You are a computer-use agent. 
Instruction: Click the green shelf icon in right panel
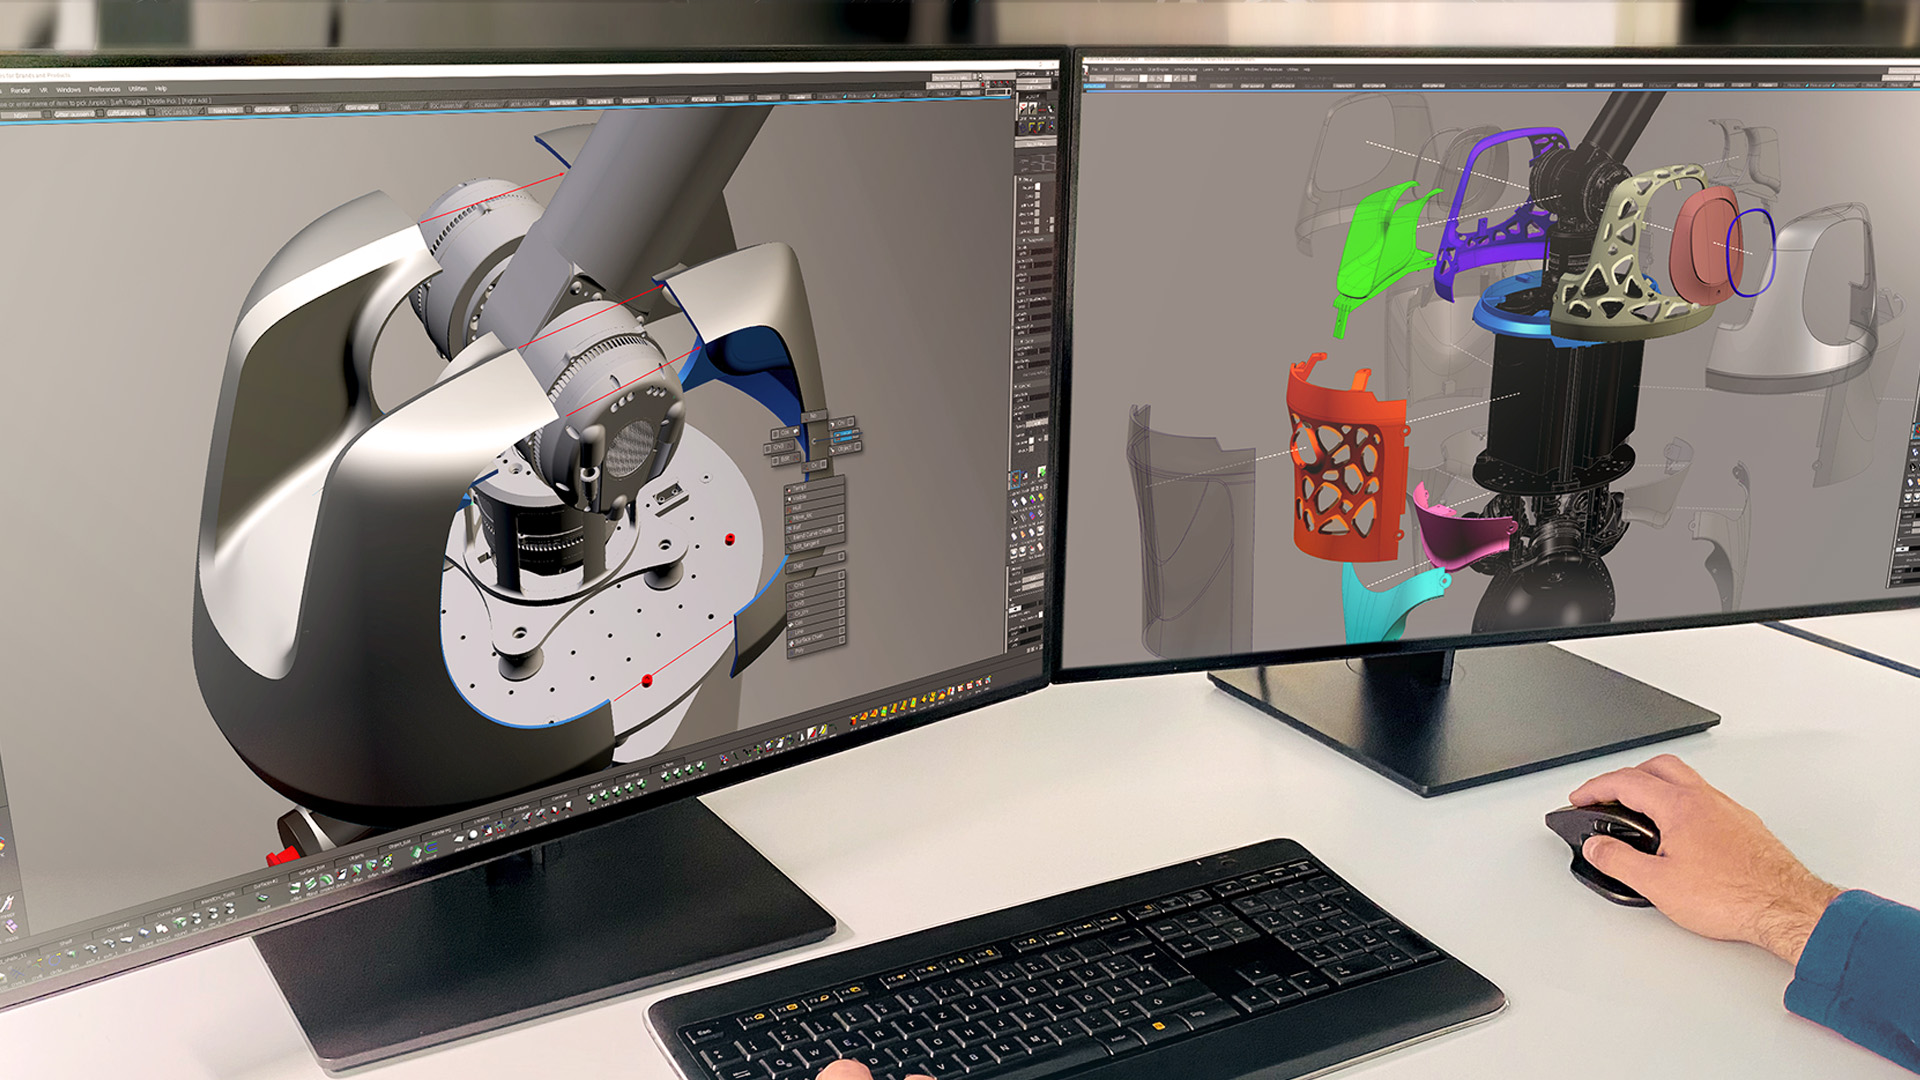(1042, 472)
